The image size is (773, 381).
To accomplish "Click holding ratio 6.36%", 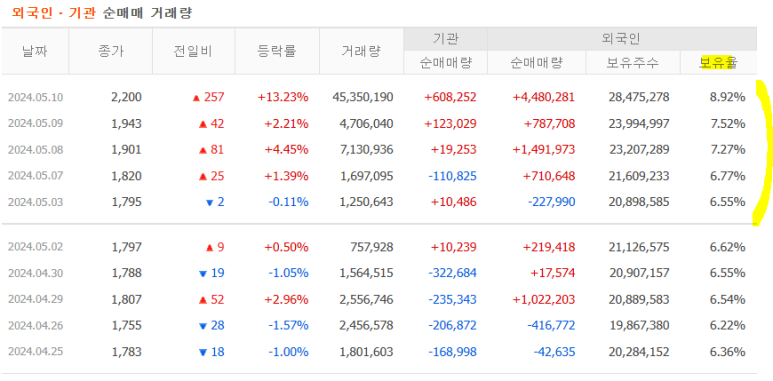I will tap(727, 352).
